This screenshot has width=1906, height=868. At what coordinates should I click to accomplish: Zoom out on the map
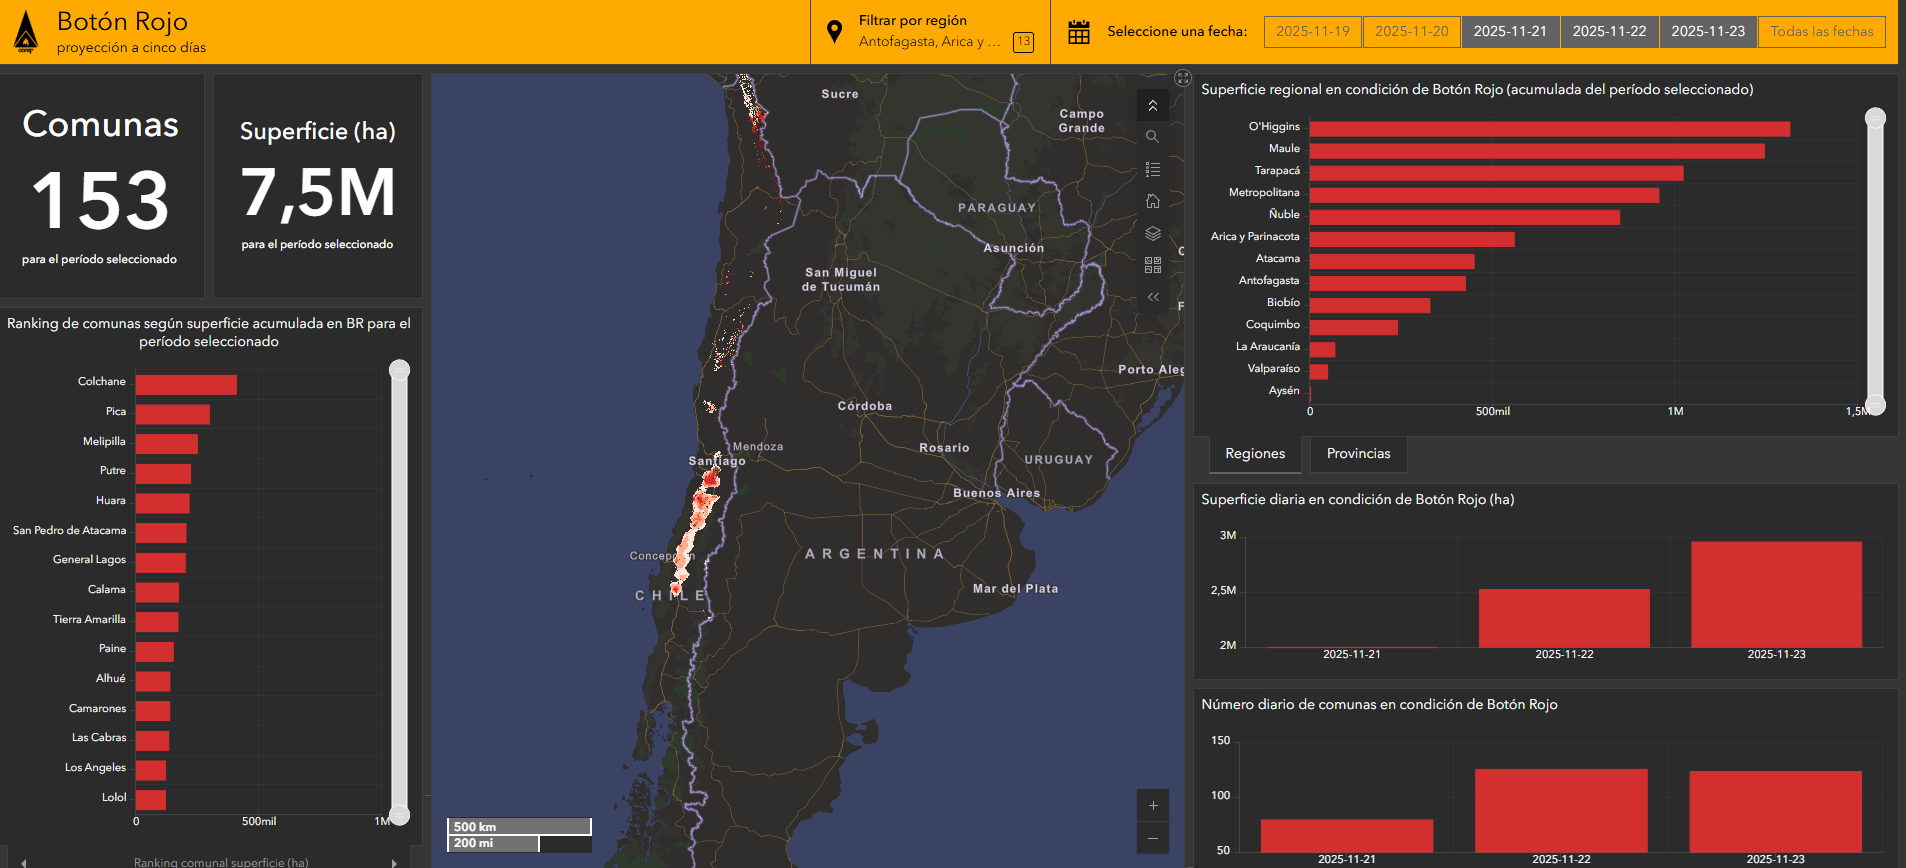1153,838
